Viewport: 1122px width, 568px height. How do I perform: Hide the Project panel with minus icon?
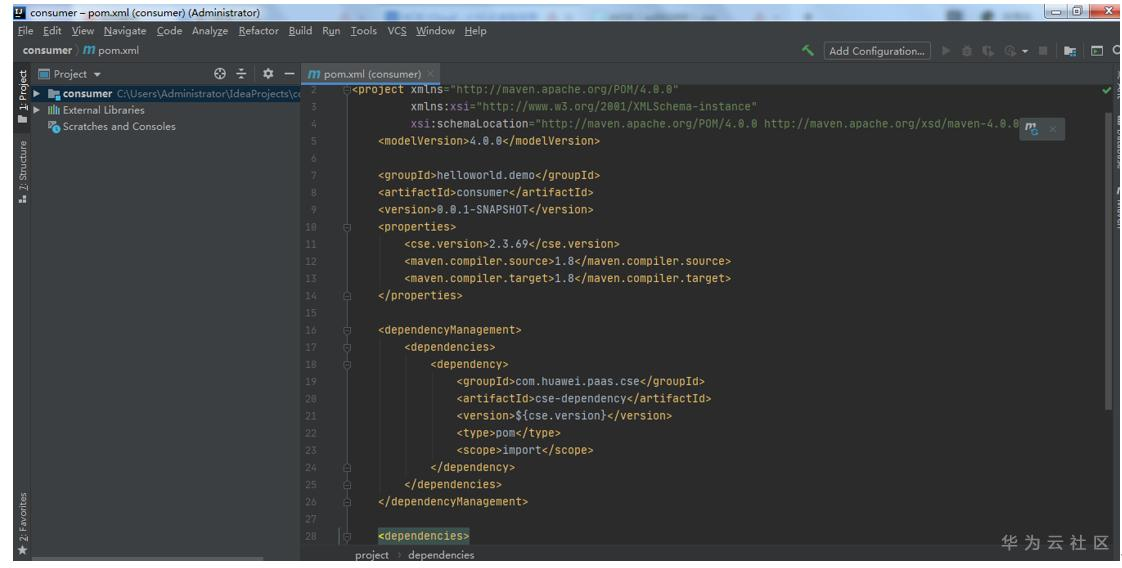[x=289, y=74]
